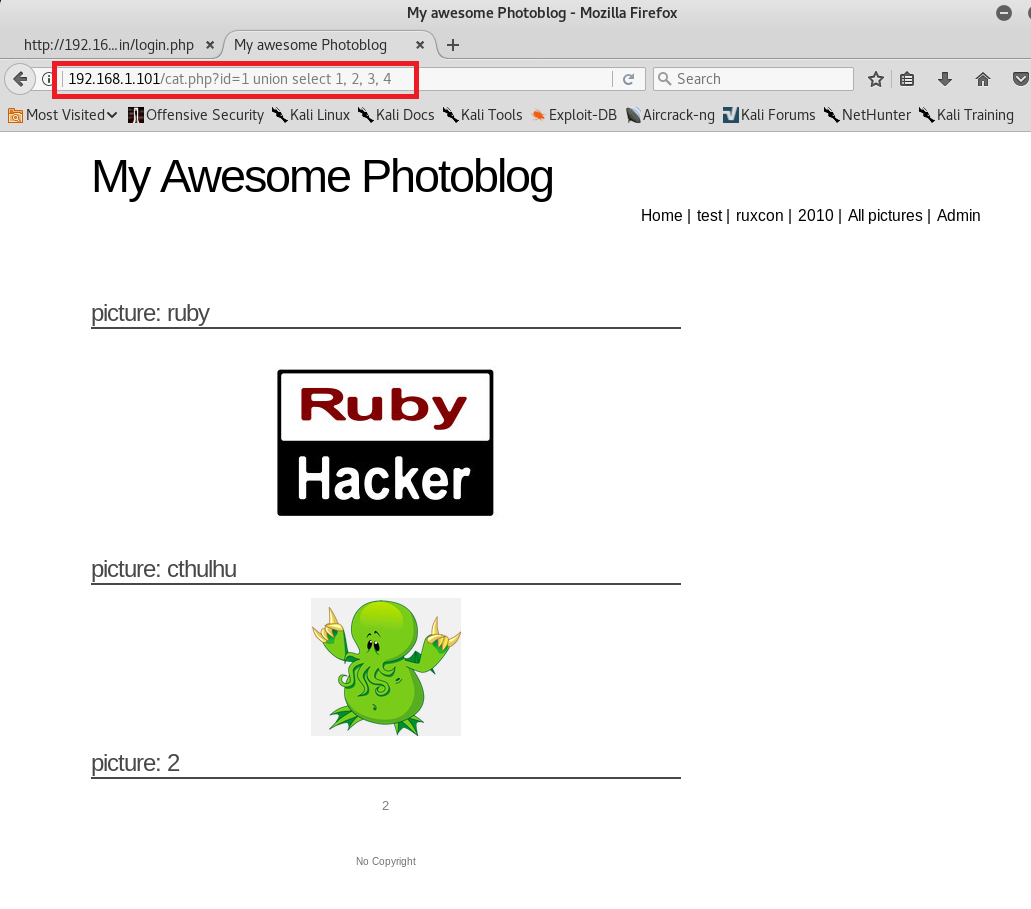
Task: Click the browser back arrow button
Action: tap(20, 80)
